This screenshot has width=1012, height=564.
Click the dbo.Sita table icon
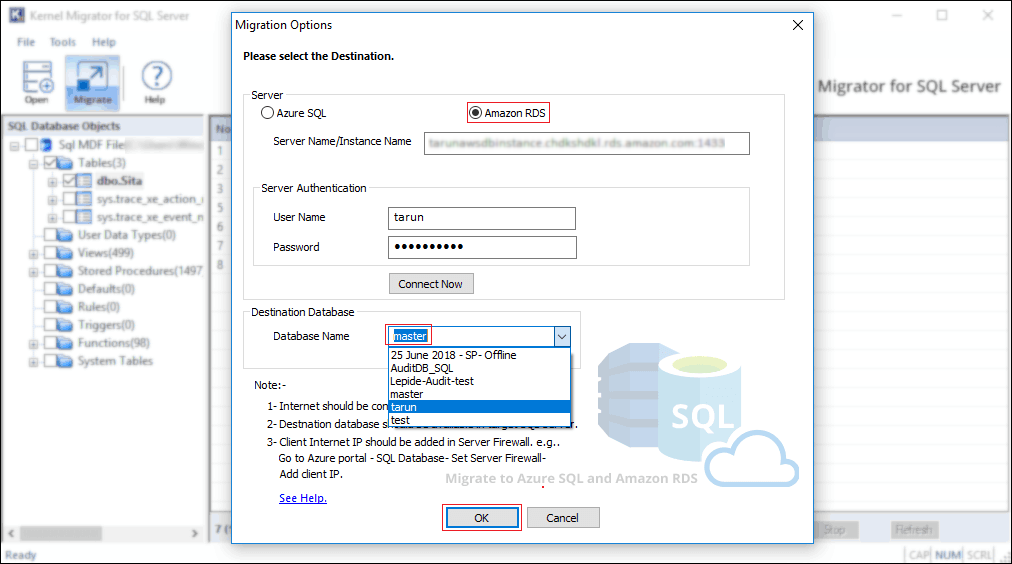(x=84, y=181)
